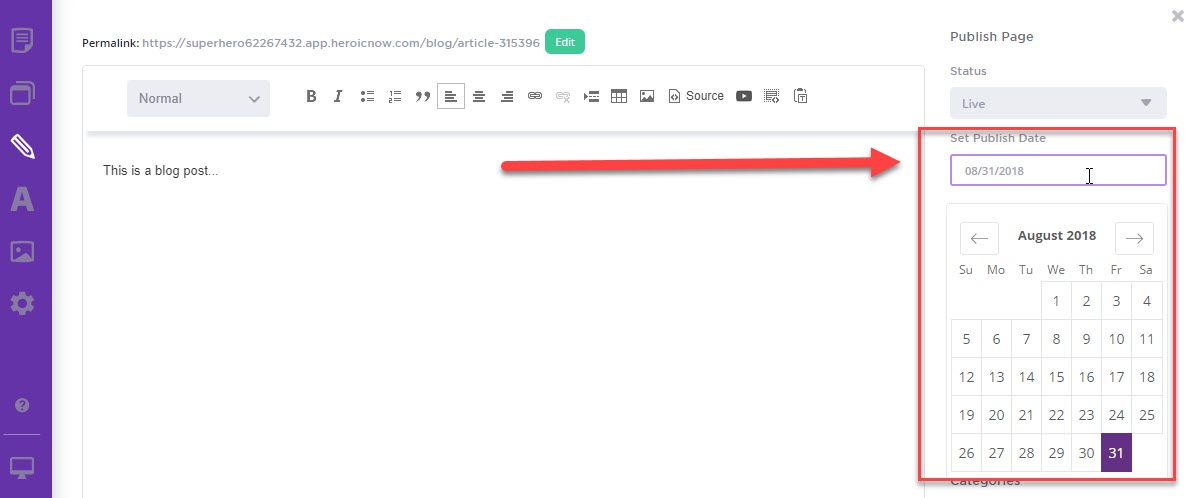Screen dimensions: 1185x498
Task: Select August 26 in the calendar
Action: (966, 453)
